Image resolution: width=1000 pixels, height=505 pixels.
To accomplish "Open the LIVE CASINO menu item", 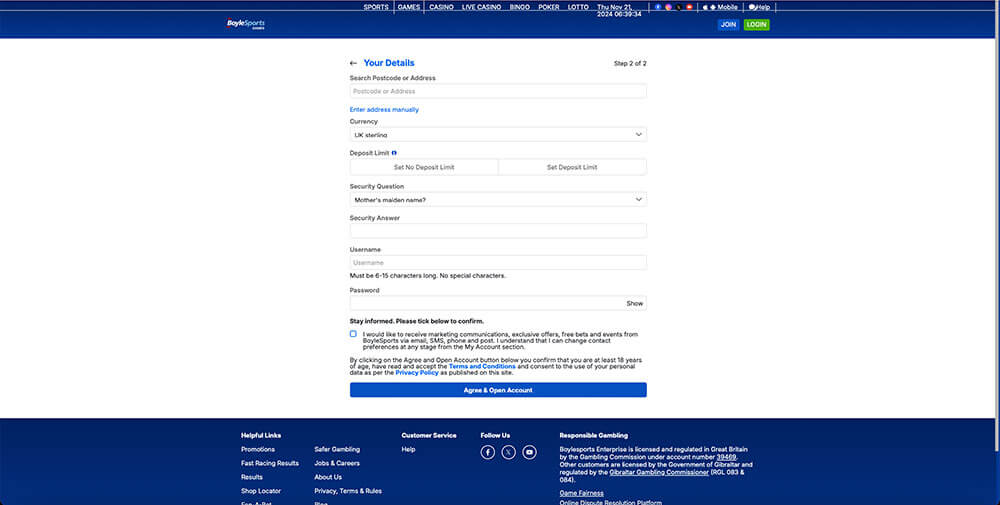I will (482, 7).
